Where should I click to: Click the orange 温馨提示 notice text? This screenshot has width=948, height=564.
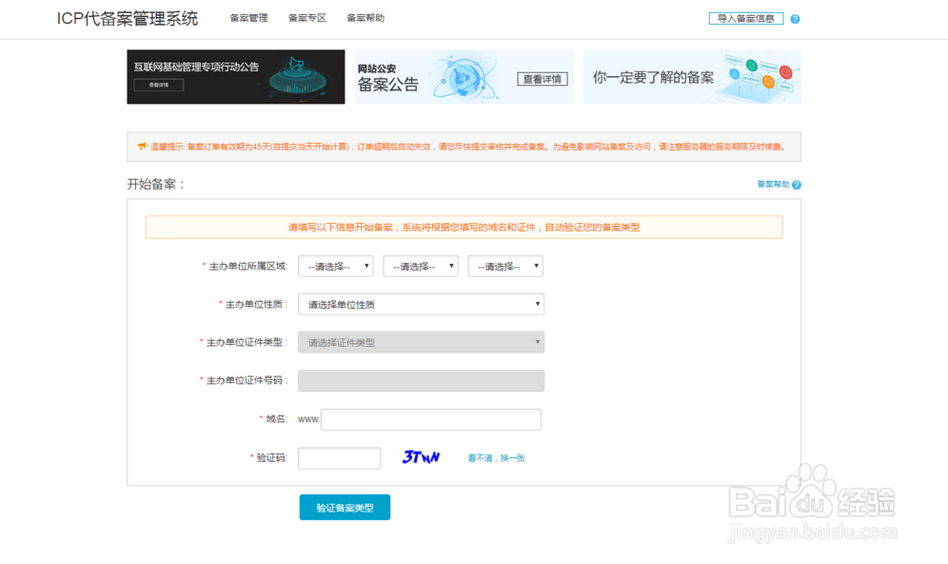(467, 146)
